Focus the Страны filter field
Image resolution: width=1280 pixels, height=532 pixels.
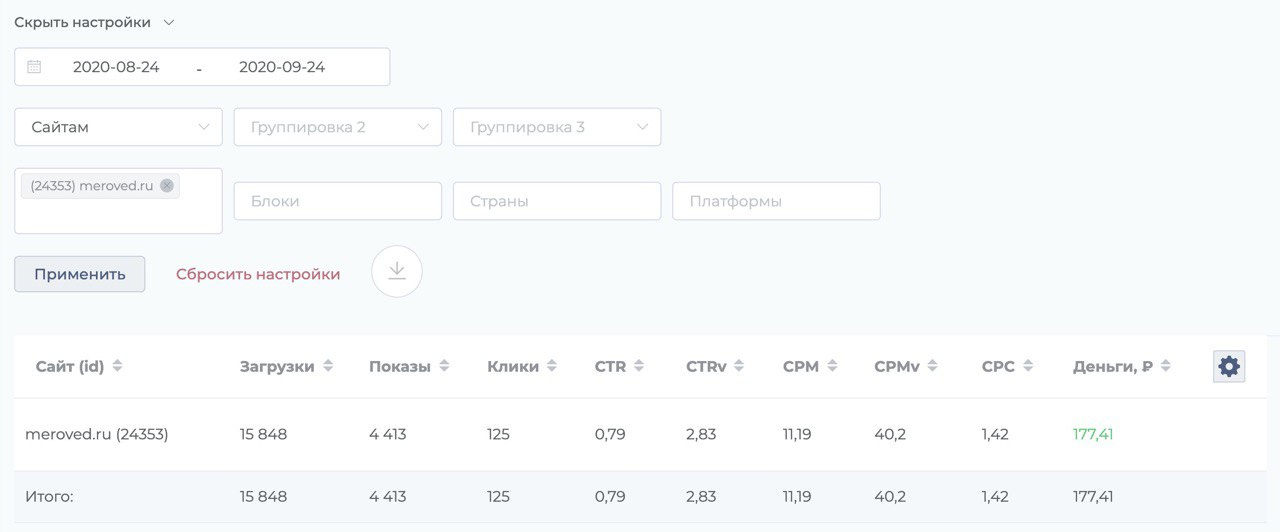pyautogui.click(x=556, y=201)
